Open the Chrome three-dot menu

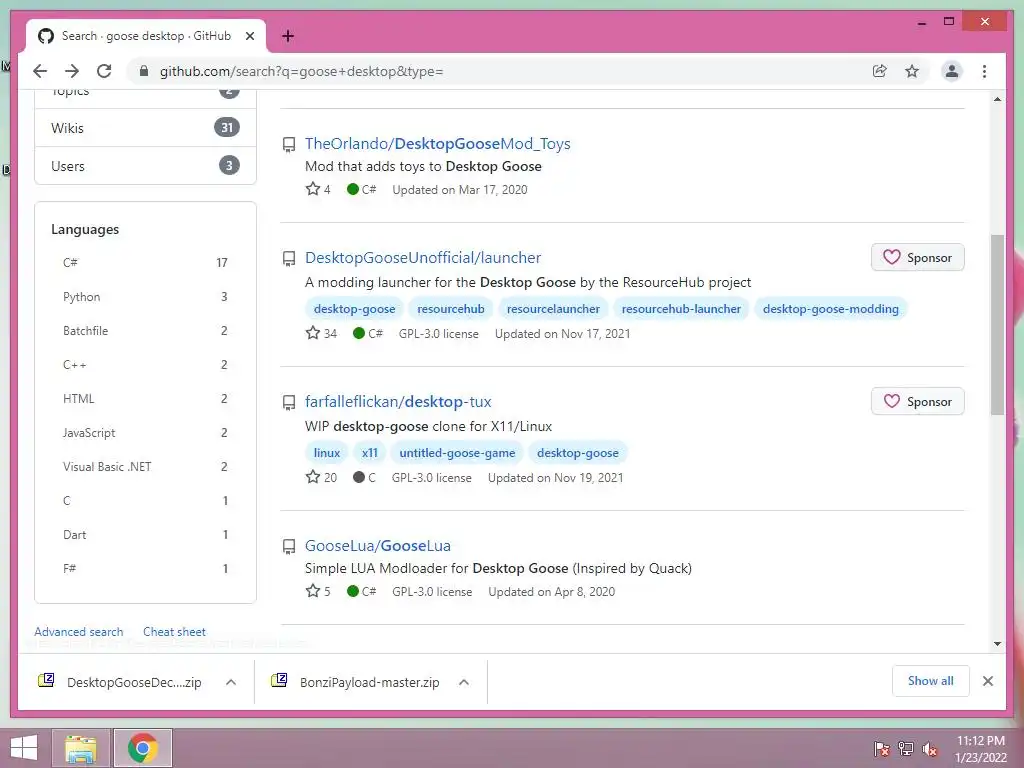[x=984, y=71]
